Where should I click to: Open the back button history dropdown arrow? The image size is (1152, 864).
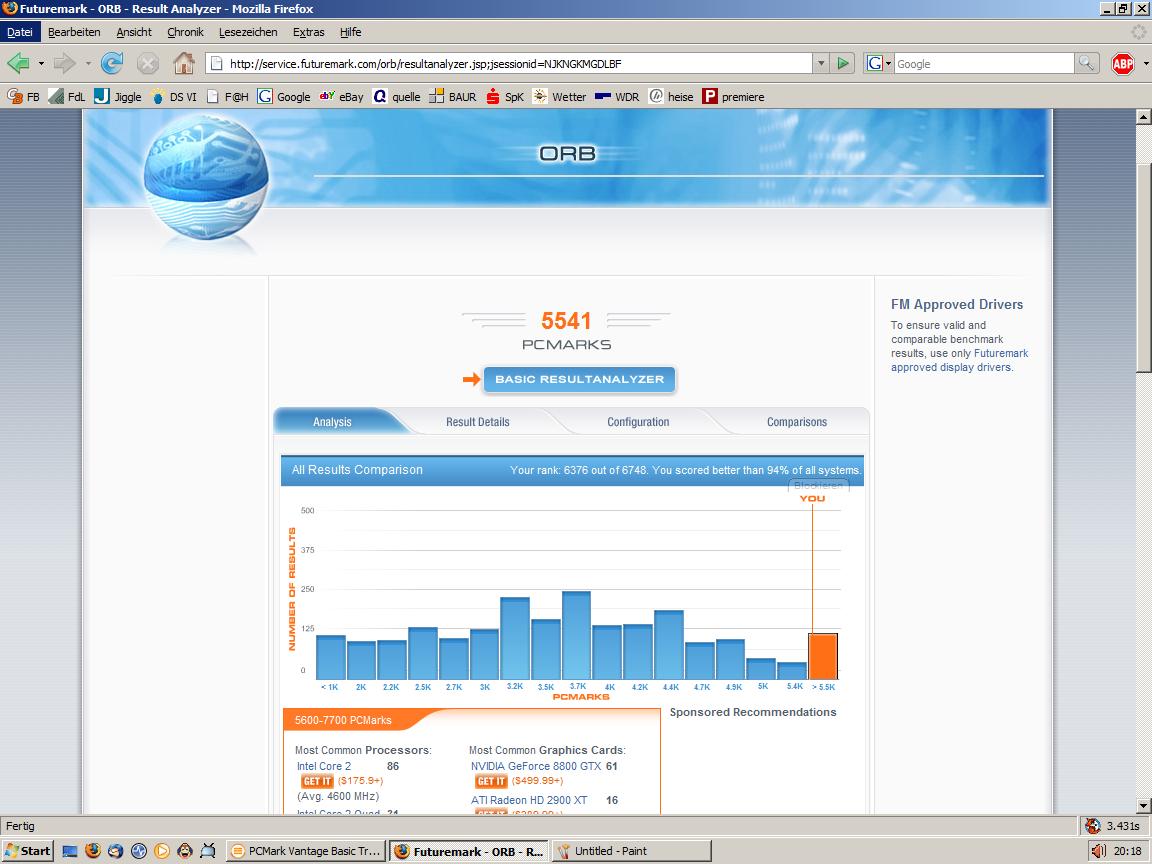pos(41,64)
